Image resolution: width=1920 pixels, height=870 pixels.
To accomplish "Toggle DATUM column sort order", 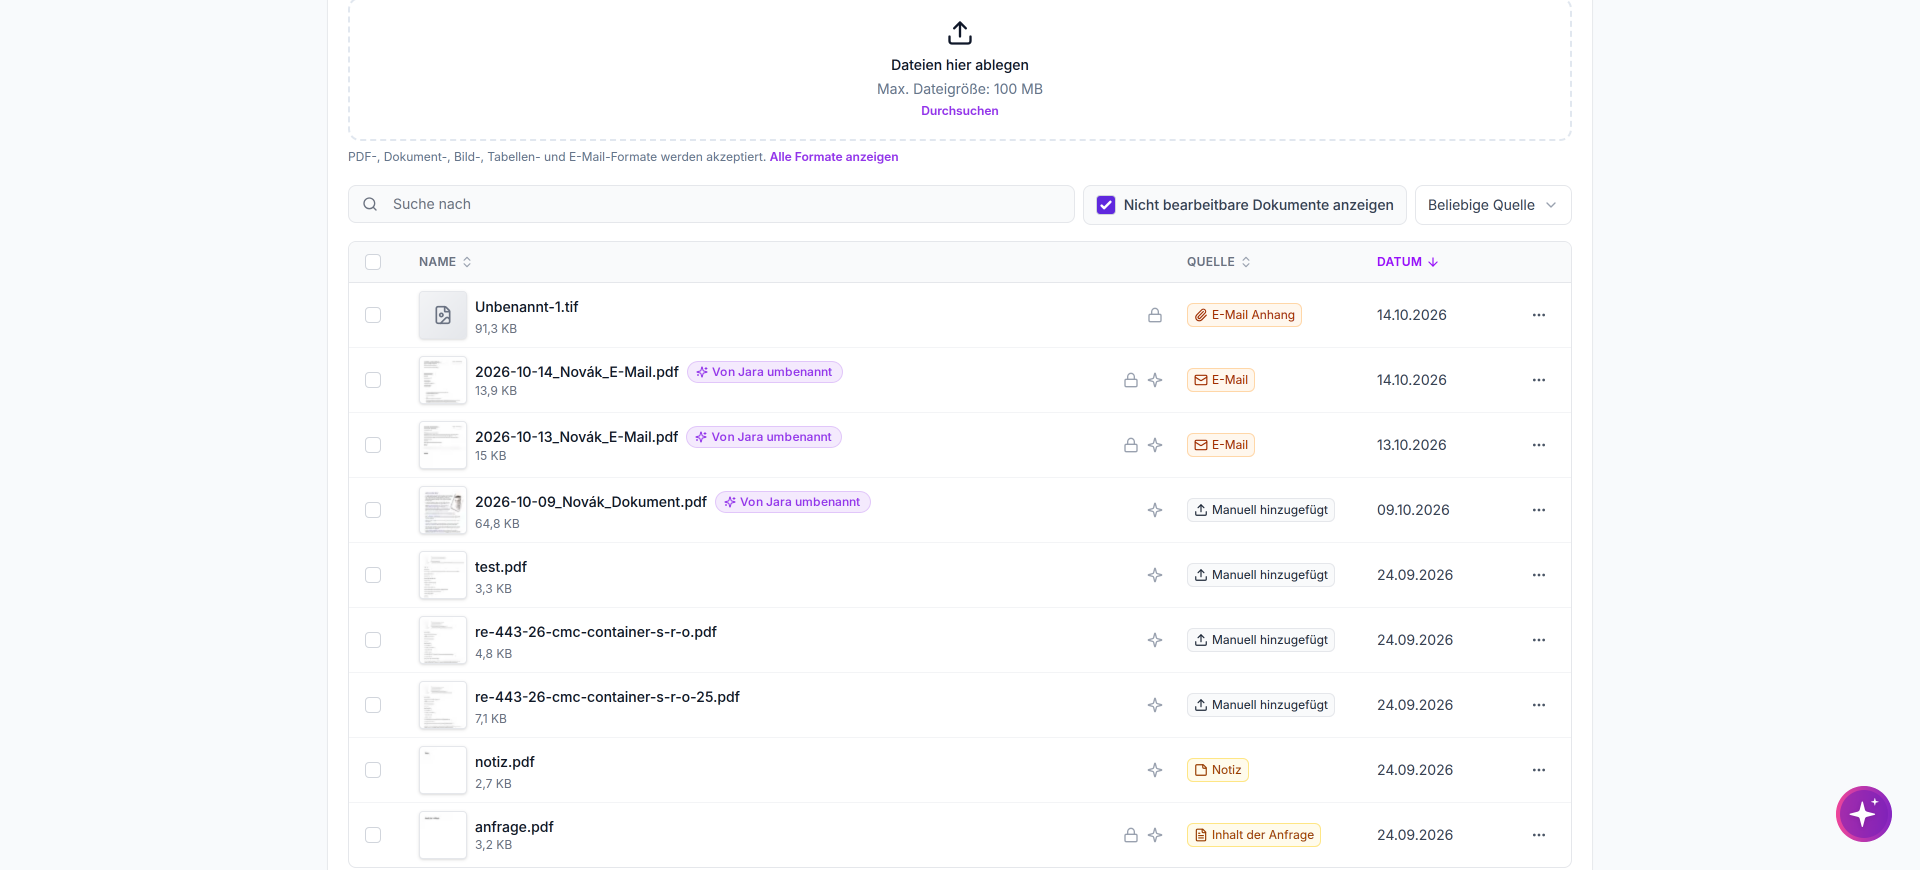I will tap(1407, 262).
